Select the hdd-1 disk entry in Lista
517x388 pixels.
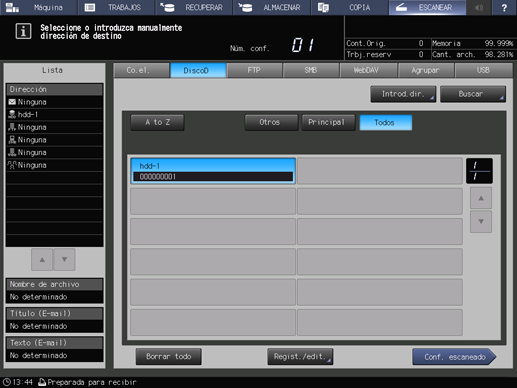(x=54, y=115)
